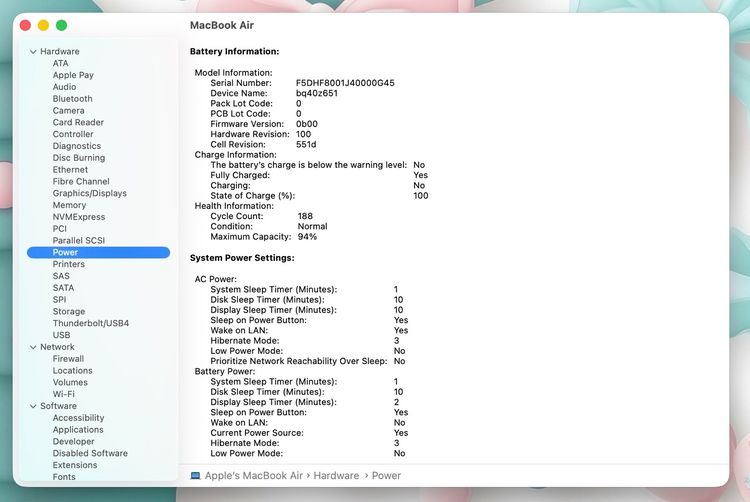Select Volumes under Network
Screen dimensions: 750x502
70,382
